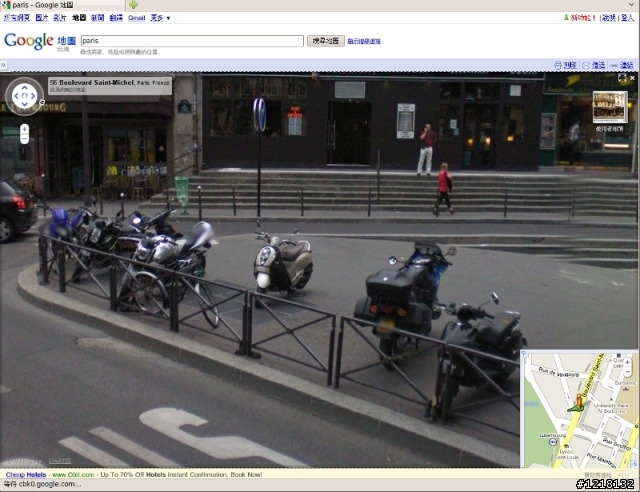
Task: Click the envelope send icon
Action: click(586, 65)
